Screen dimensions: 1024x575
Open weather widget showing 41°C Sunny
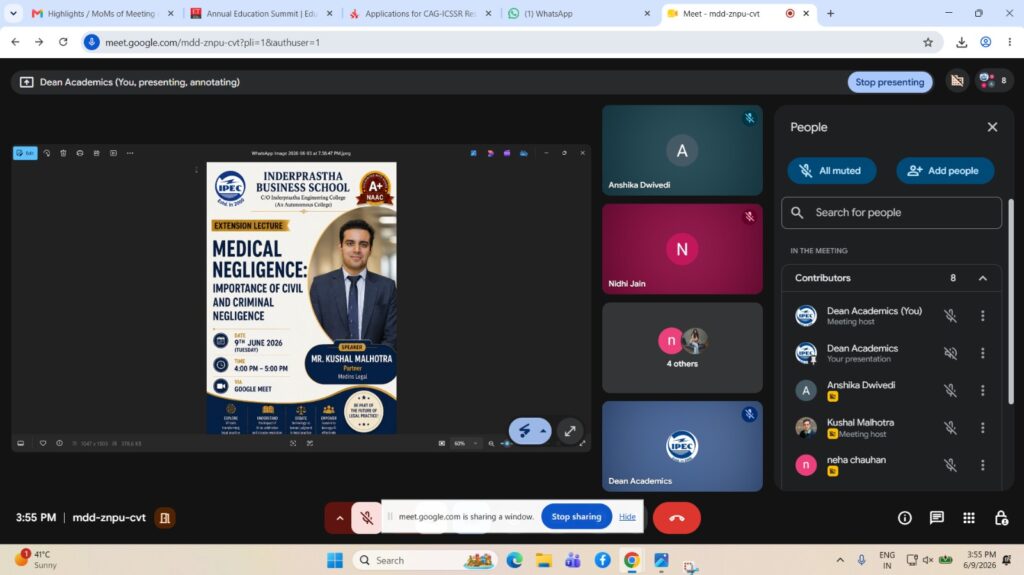[x=37, y=559]
